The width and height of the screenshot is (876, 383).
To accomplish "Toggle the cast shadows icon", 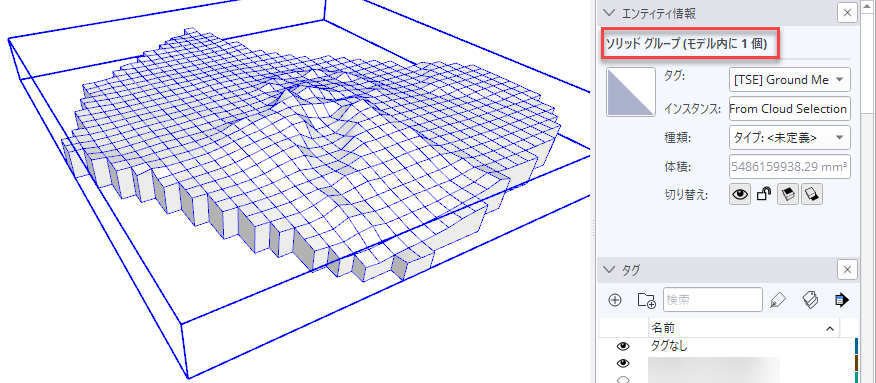I will point(812,195).
